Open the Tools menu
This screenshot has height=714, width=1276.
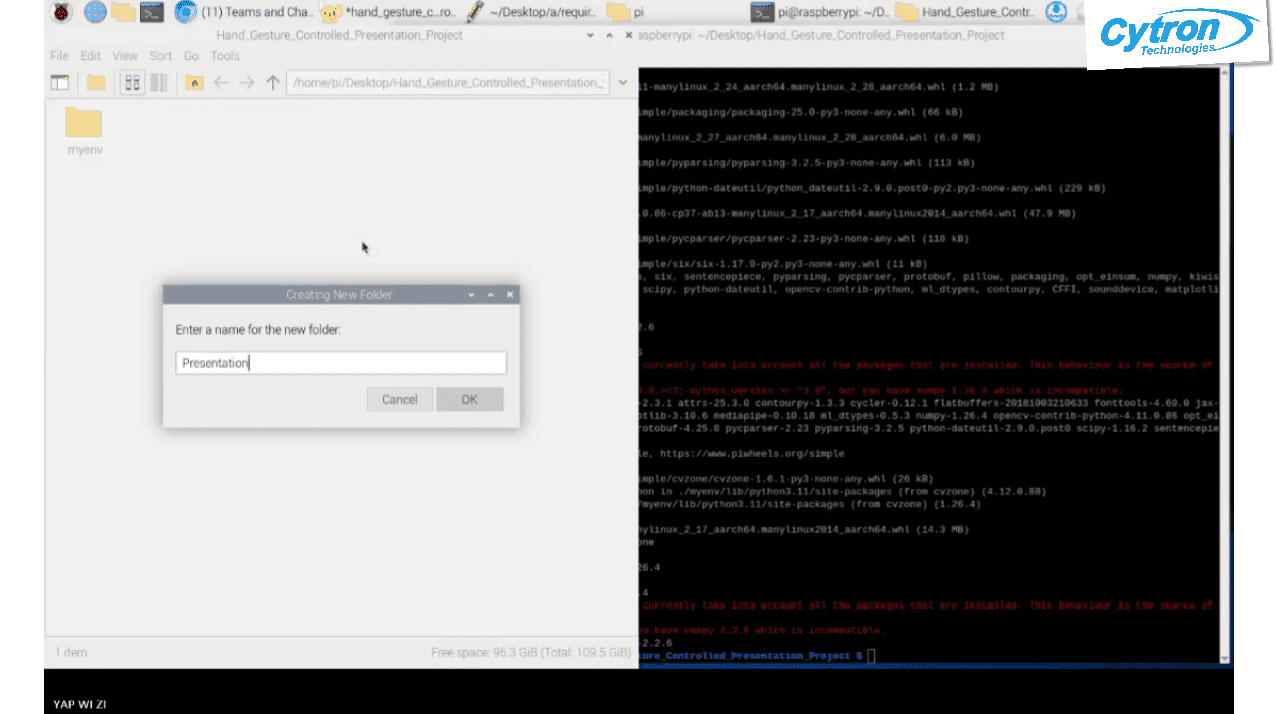225,56
